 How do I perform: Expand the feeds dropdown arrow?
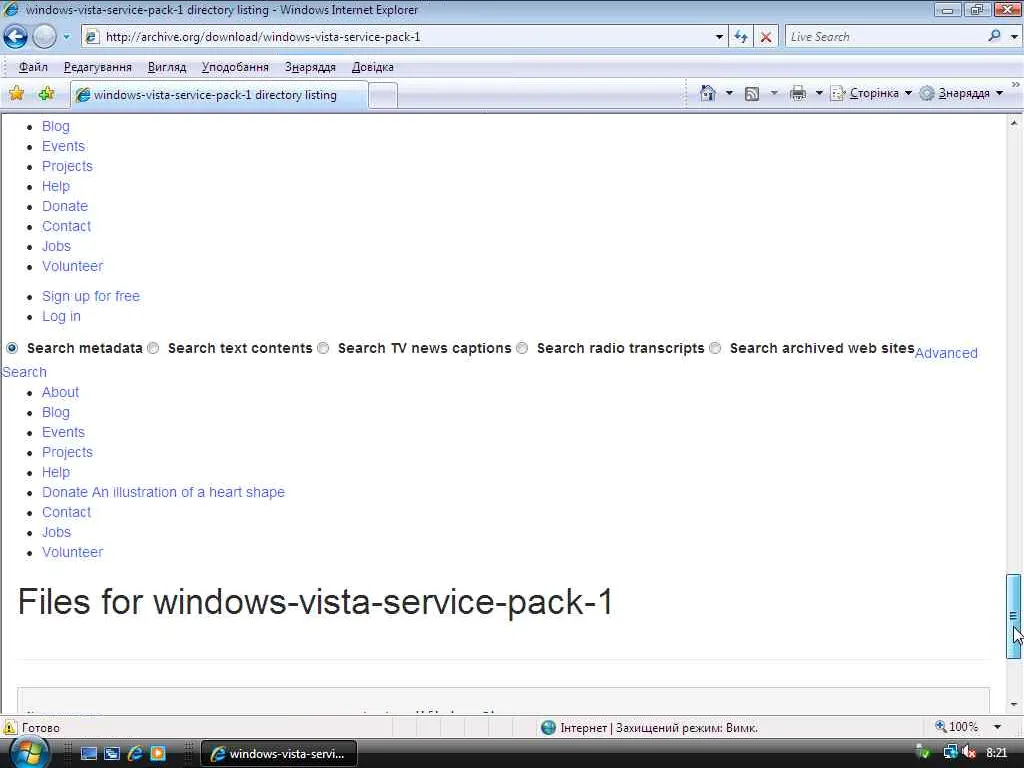(774, 93)
